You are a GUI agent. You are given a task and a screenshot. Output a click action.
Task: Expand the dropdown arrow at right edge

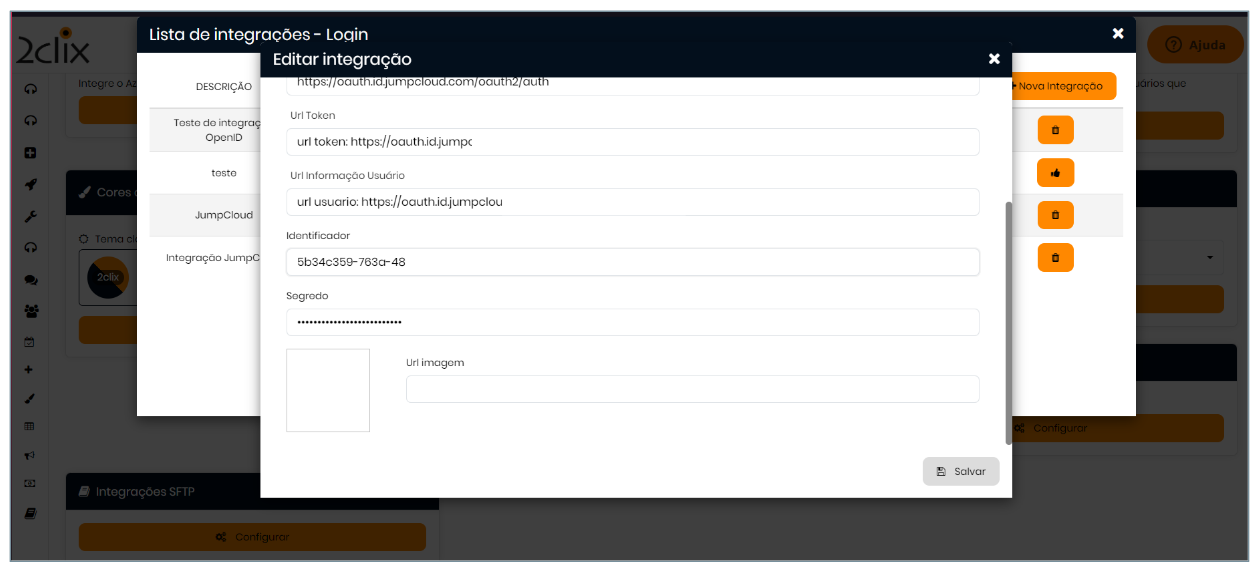point(1209,258)
